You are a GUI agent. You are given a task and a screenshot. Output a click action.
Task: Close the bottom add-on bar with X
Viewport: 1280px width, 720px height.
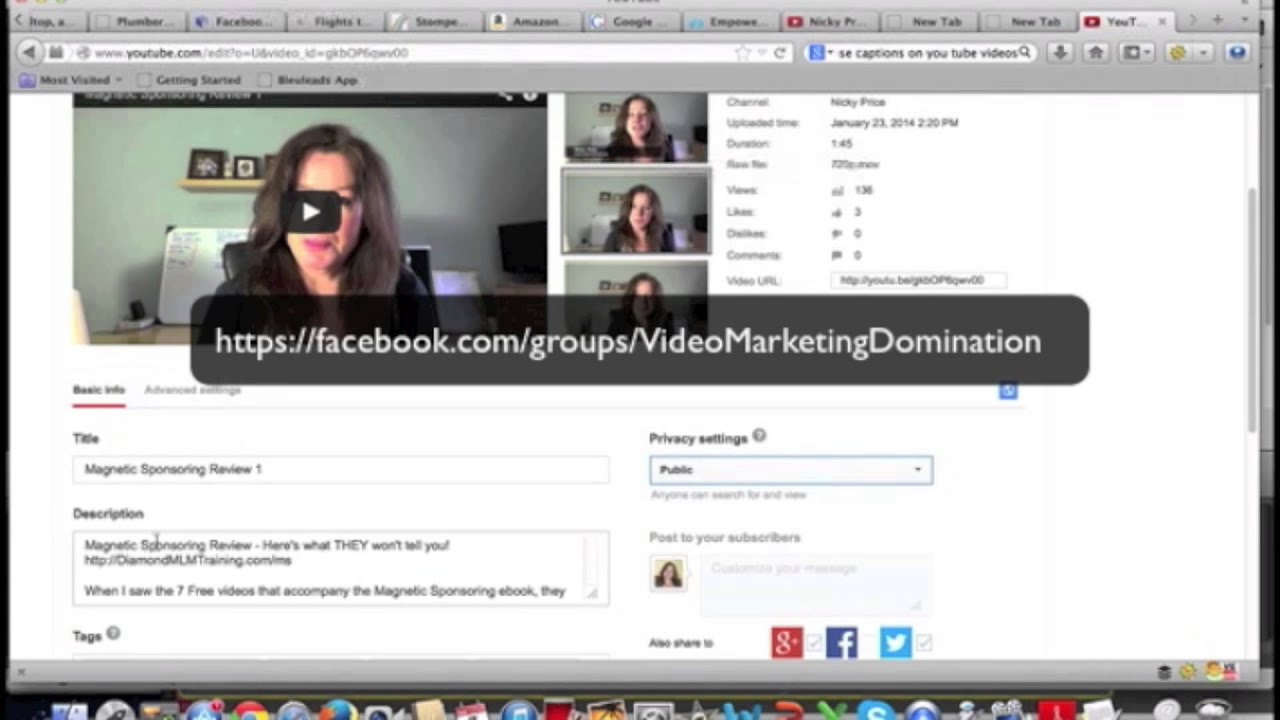click(x=19, y=672)
